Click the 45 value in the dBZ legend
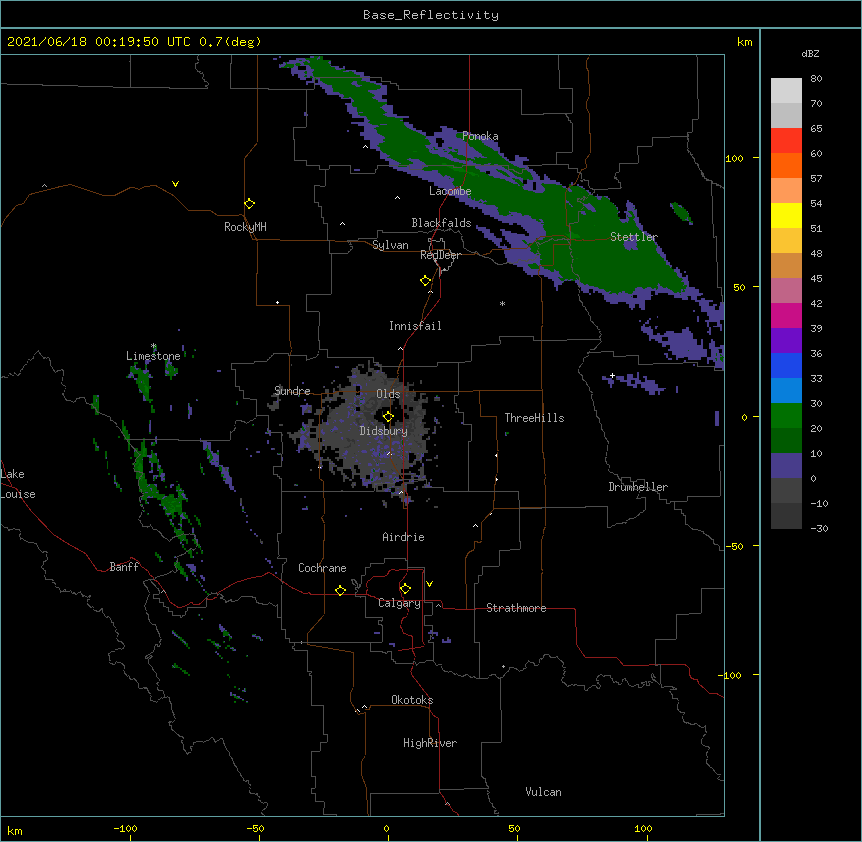The height and width of the screenshot is (842, 862). coord(816,279)
